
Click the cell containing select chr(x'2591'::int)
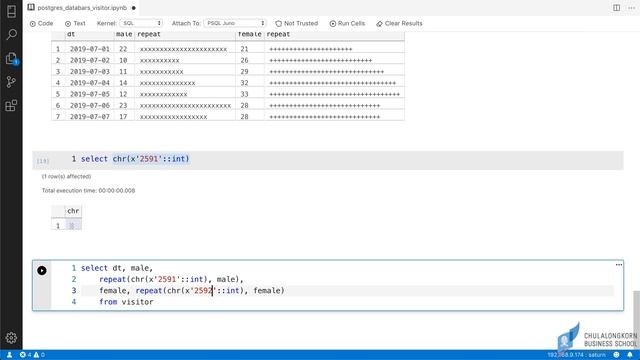(328, 159)
